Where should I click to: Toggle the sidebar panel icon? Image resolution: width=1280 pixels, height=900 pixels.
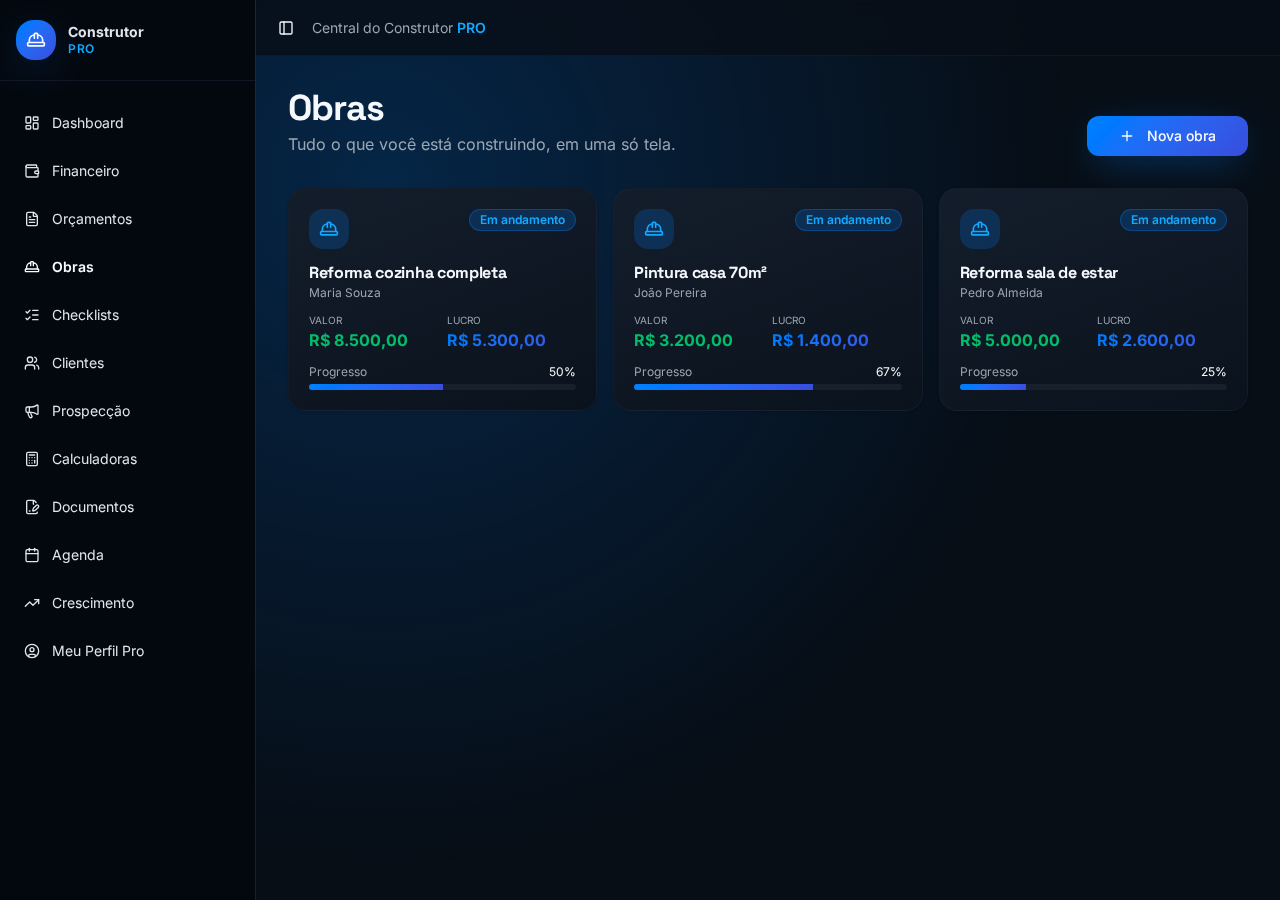286,28
